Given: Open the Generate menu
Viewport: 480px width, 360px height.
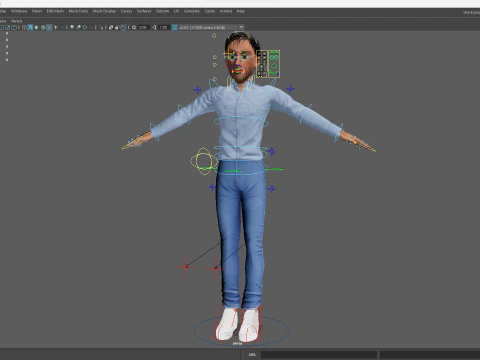Looking at the screenshot, I should pos(192,11).
